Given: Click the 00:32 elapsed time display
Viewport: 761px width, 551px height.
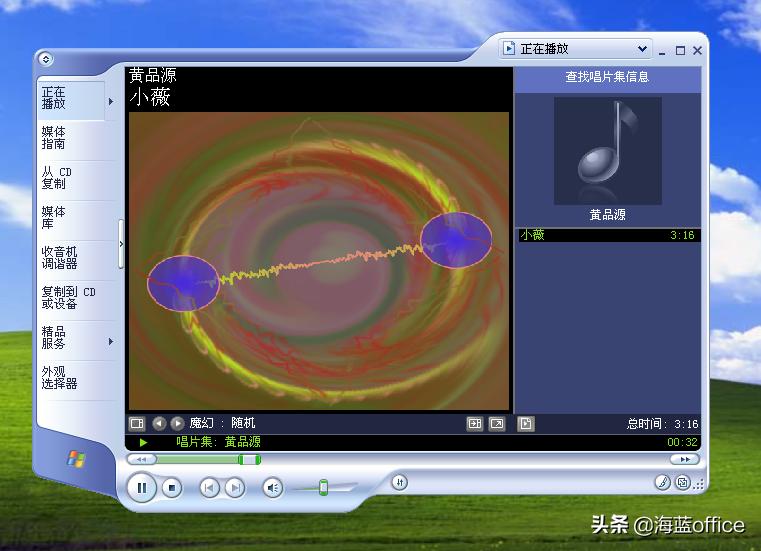Looking at the screenshot, I should pyautogui.click(x=682, y=442).
